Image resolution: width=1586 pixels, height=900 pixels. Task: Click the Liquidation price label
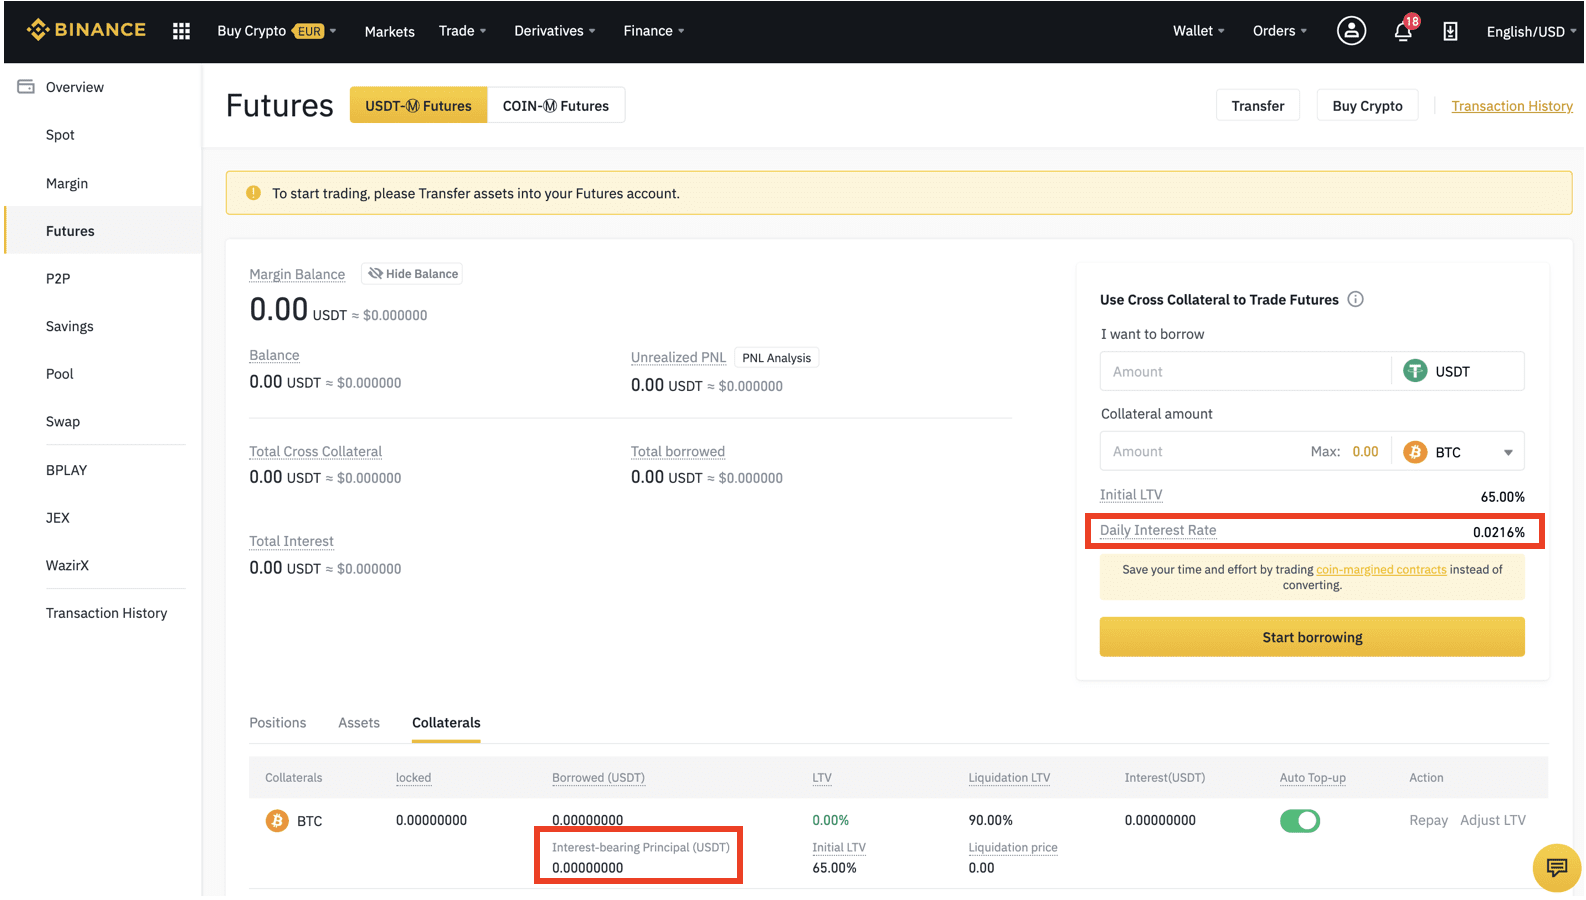click(x=1012, y=847)
